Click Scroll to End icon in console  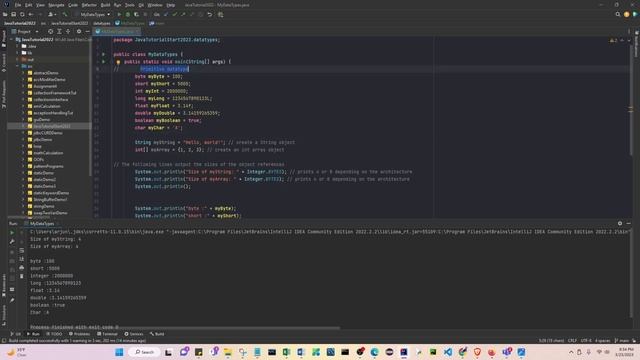(x=22, y=259)
